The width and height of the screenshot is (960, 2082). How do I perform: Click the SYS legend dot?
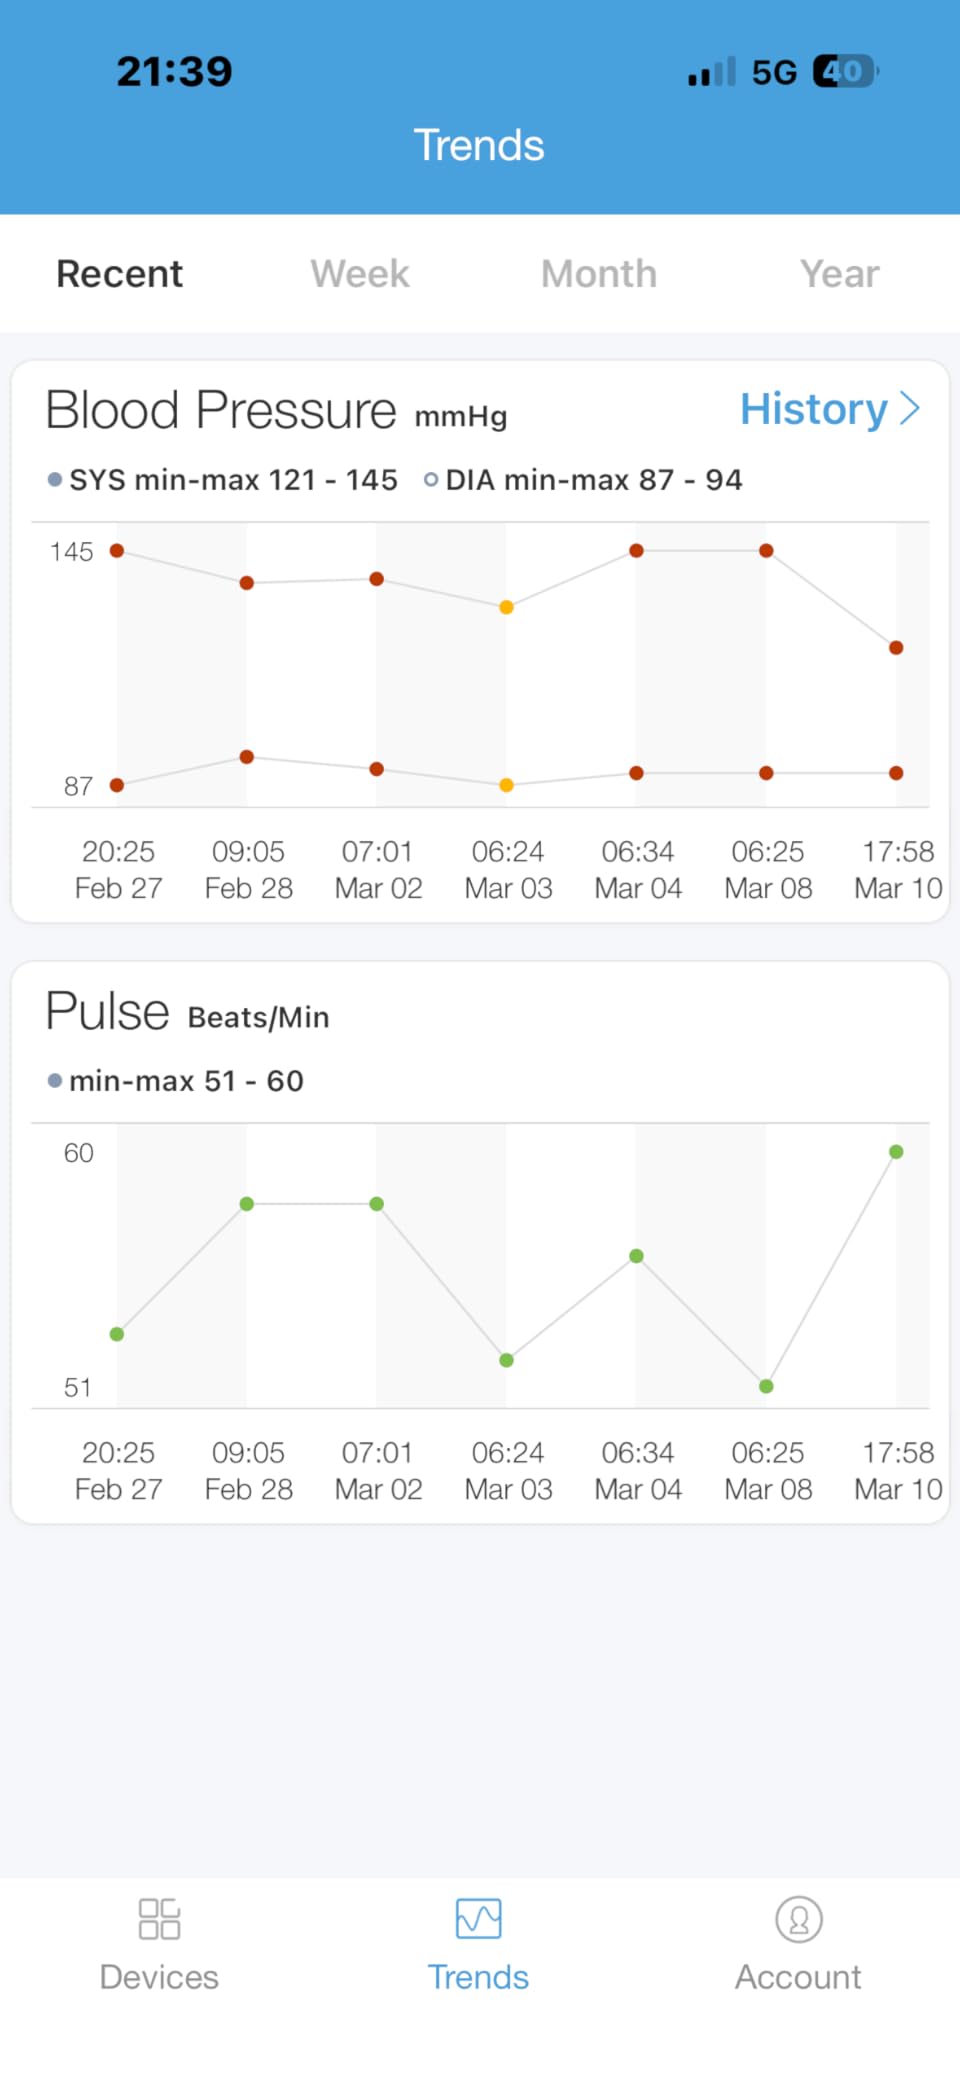point(55,480)
